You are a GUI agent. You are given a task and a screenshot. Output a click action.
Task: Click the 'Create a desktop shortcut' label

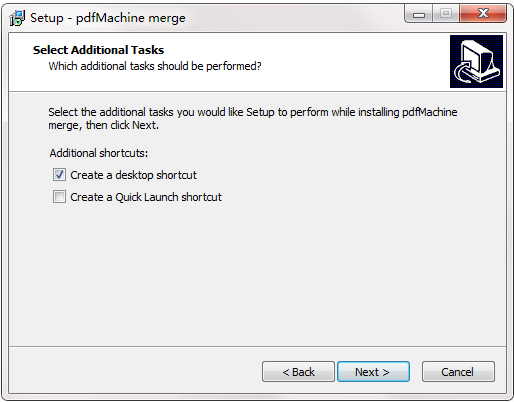[x=133, y=175]
